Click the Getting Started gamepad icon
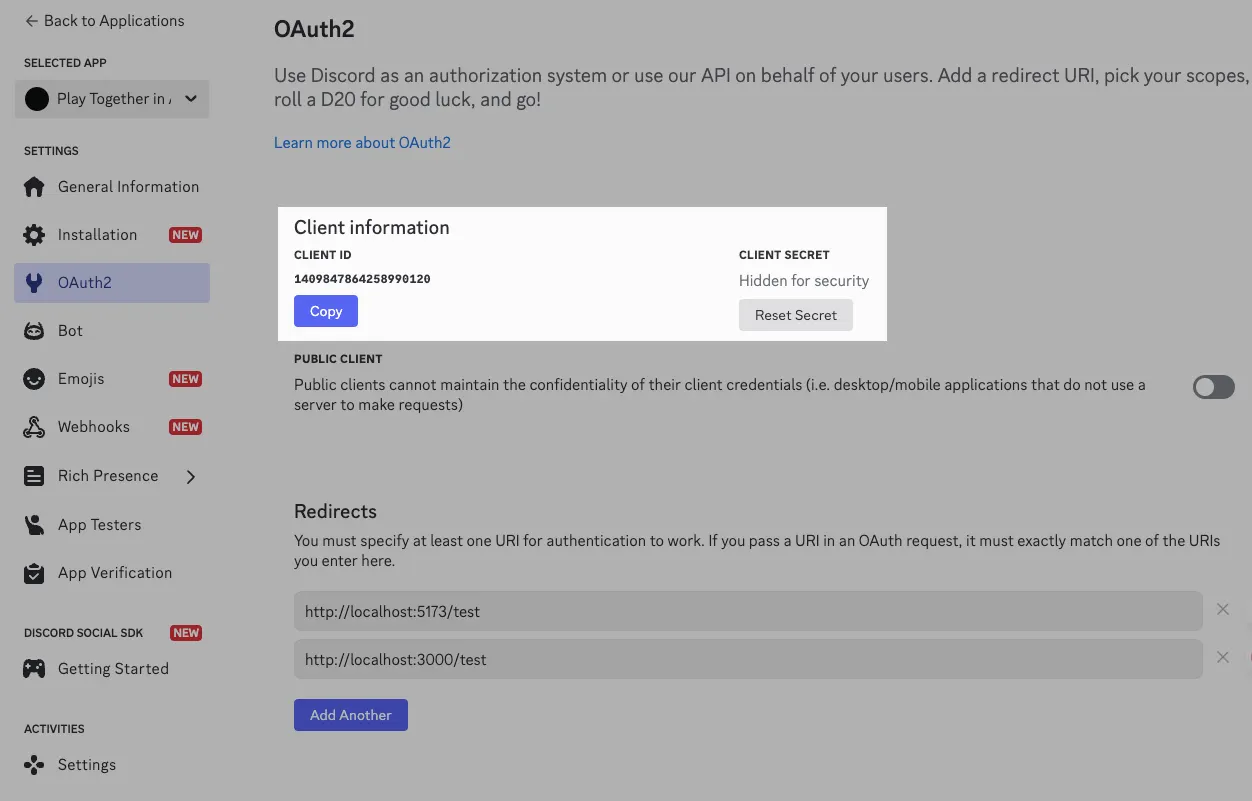This screenshot has width=1252, height=801. coord(34,669)
